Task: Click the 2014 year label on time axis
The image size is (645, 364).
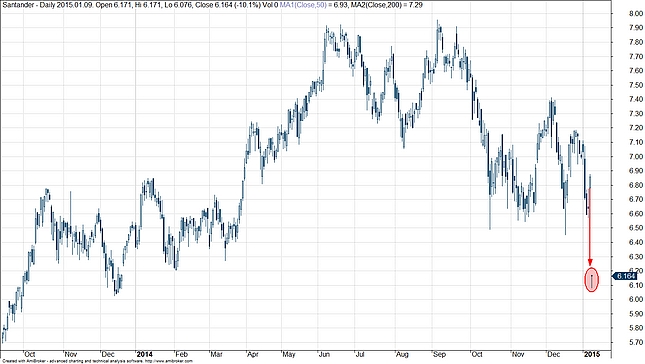Action: [144, 354]
